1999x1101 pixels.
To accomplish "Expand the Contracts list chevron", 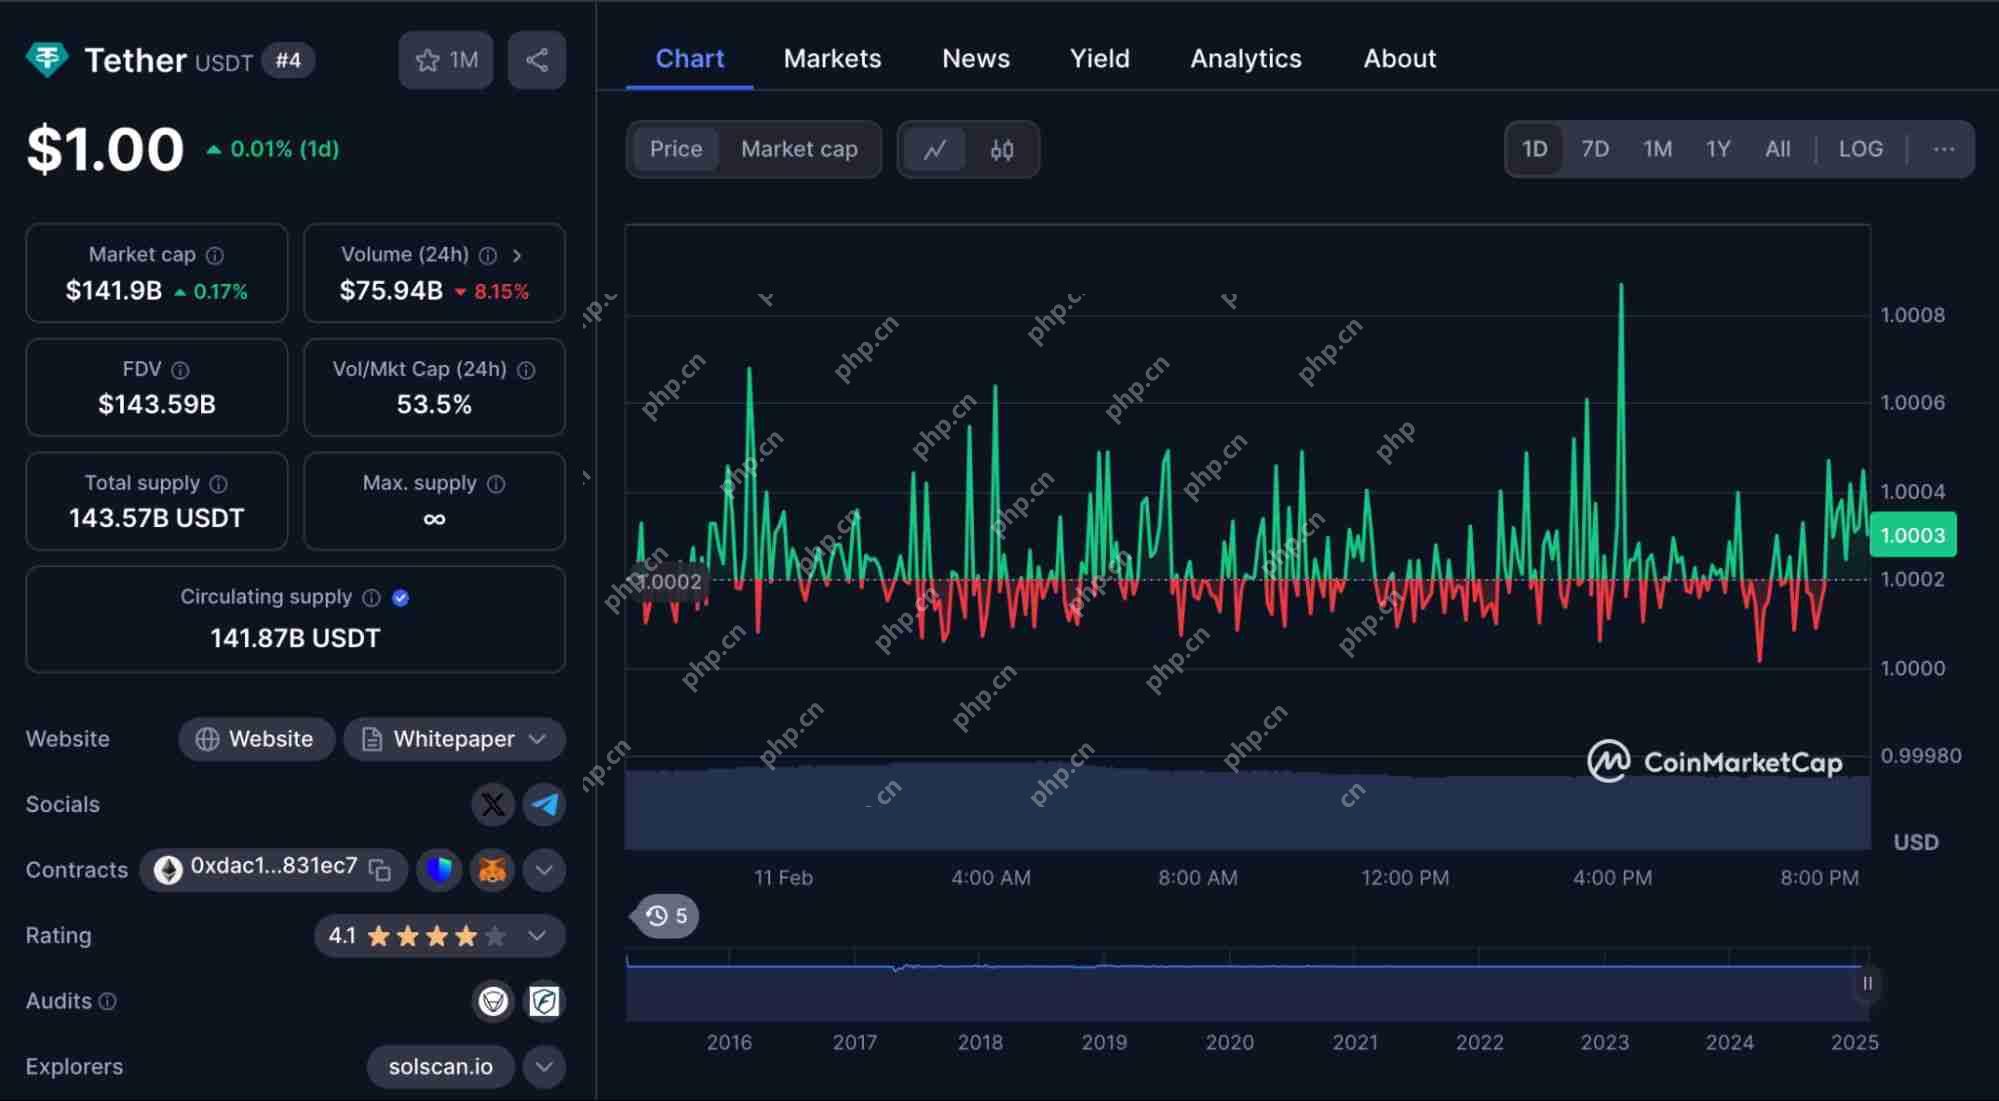I will [x=544, y=869].
